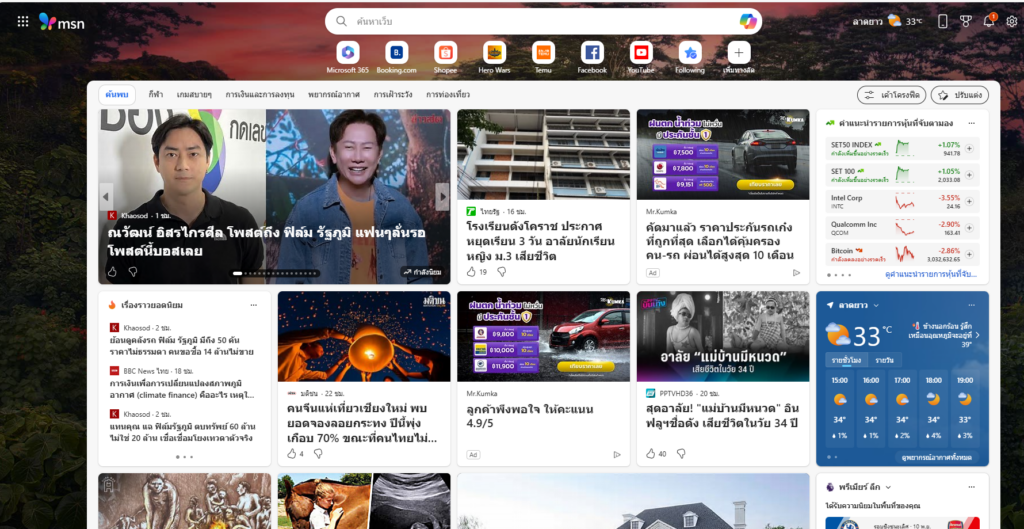Like the โรงเรียนดังโคราช school news article
The width and height of the screenshot is (1024, 529).
pos(472,272)
